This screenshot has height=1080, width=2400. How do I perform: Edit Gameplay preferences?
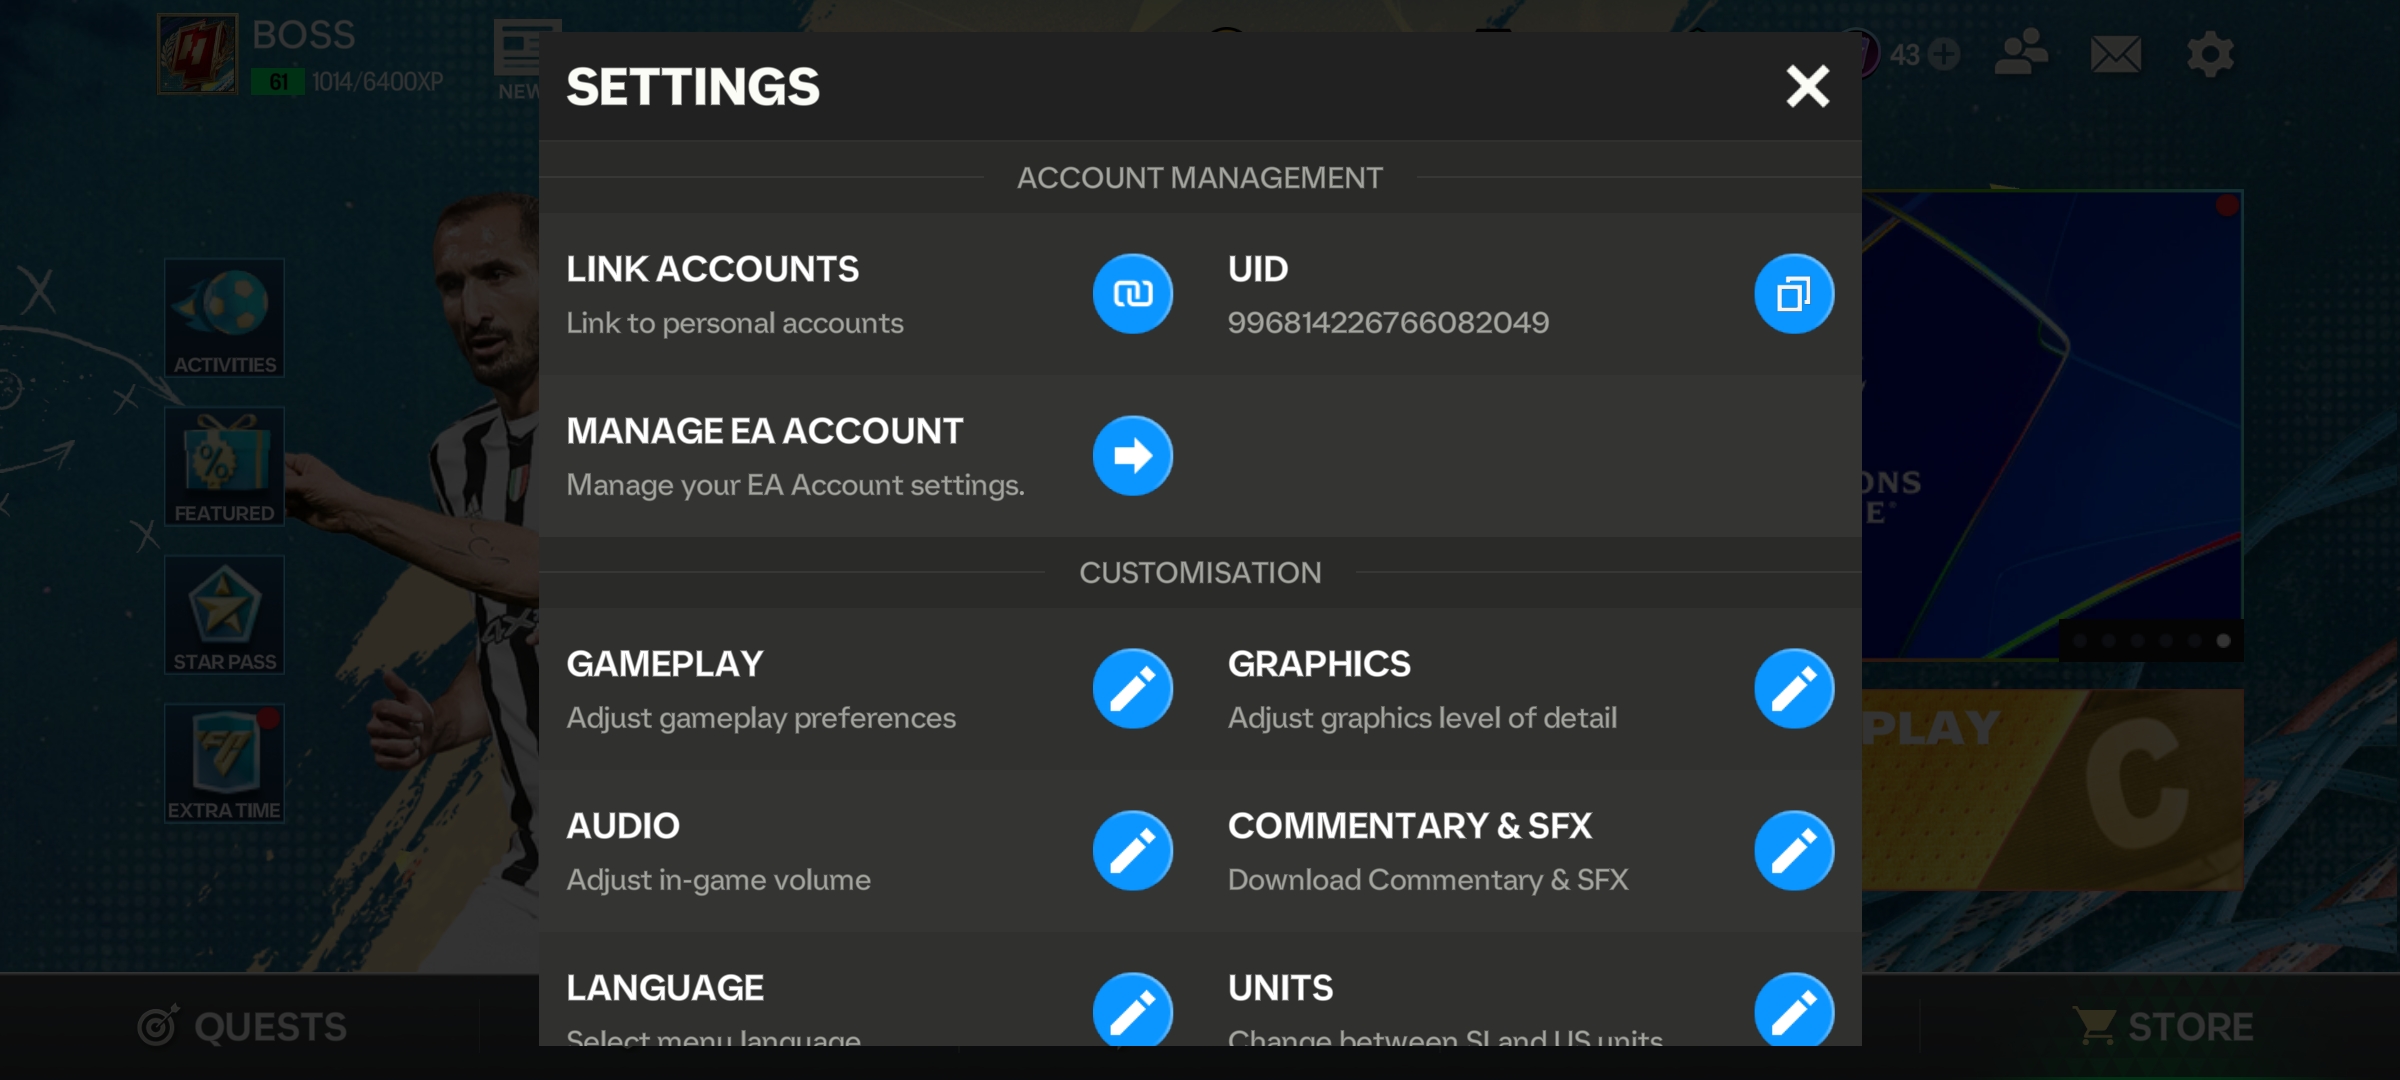point(1132,689)
